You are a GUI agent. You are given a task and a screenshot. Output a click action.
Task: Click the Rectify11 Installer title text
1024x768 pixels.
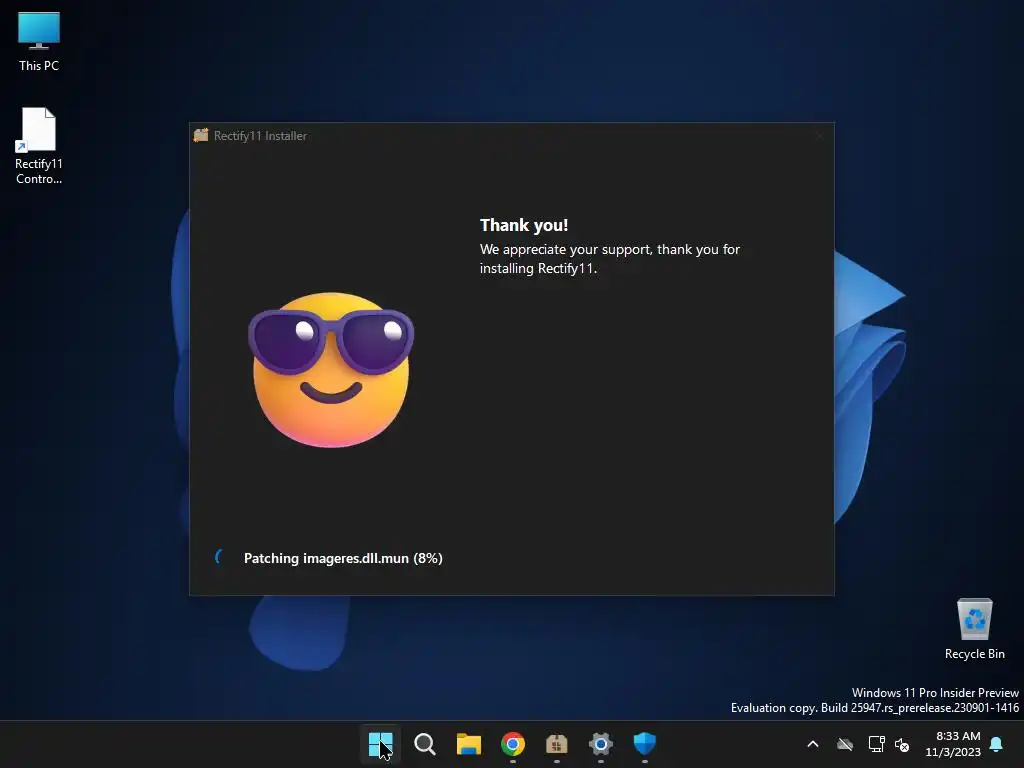point(260,136)
